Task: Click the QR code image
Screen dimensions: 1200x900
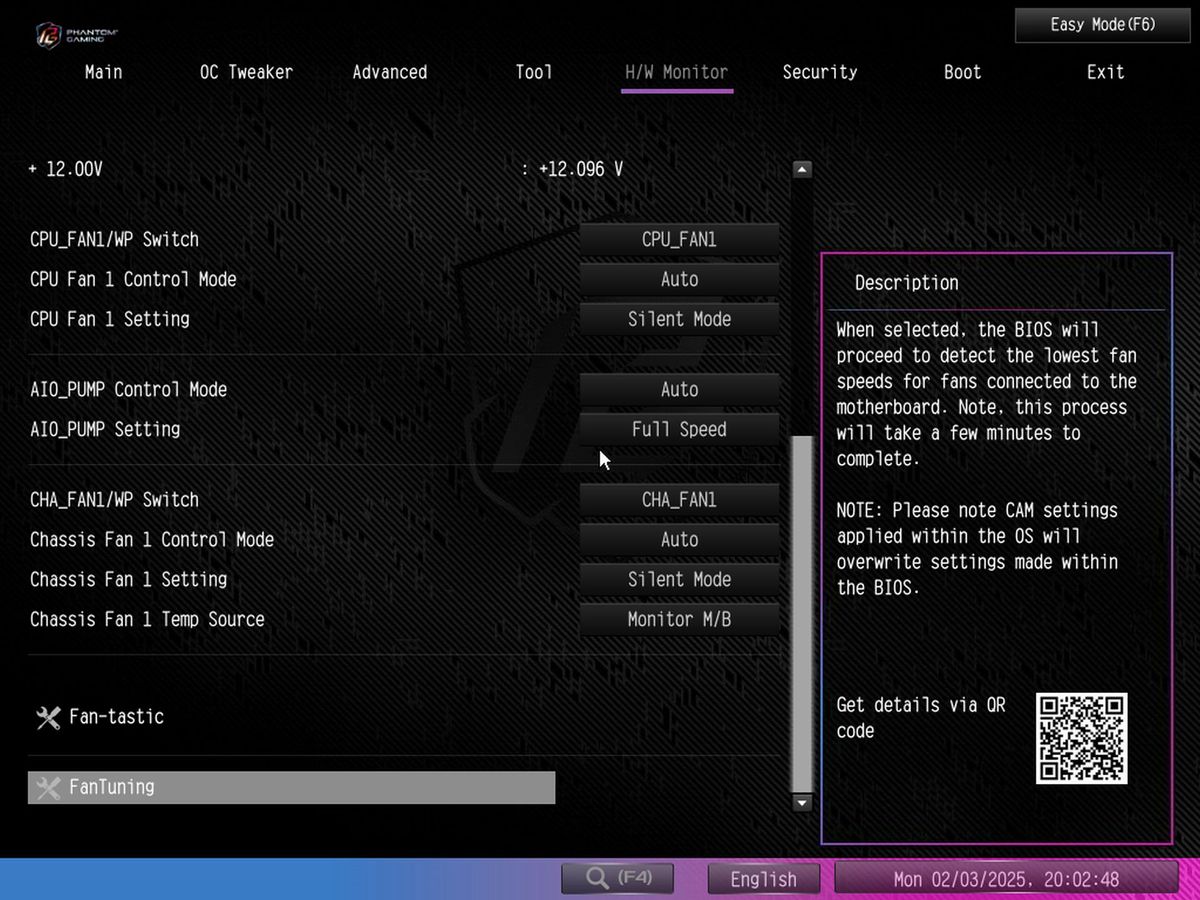Action: pos(1081,738)
